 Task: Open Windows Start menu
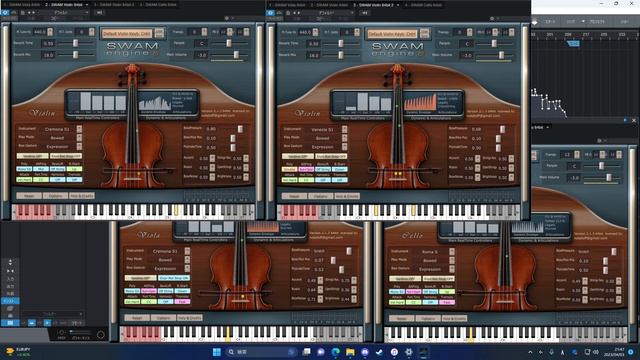click(217, 352)
